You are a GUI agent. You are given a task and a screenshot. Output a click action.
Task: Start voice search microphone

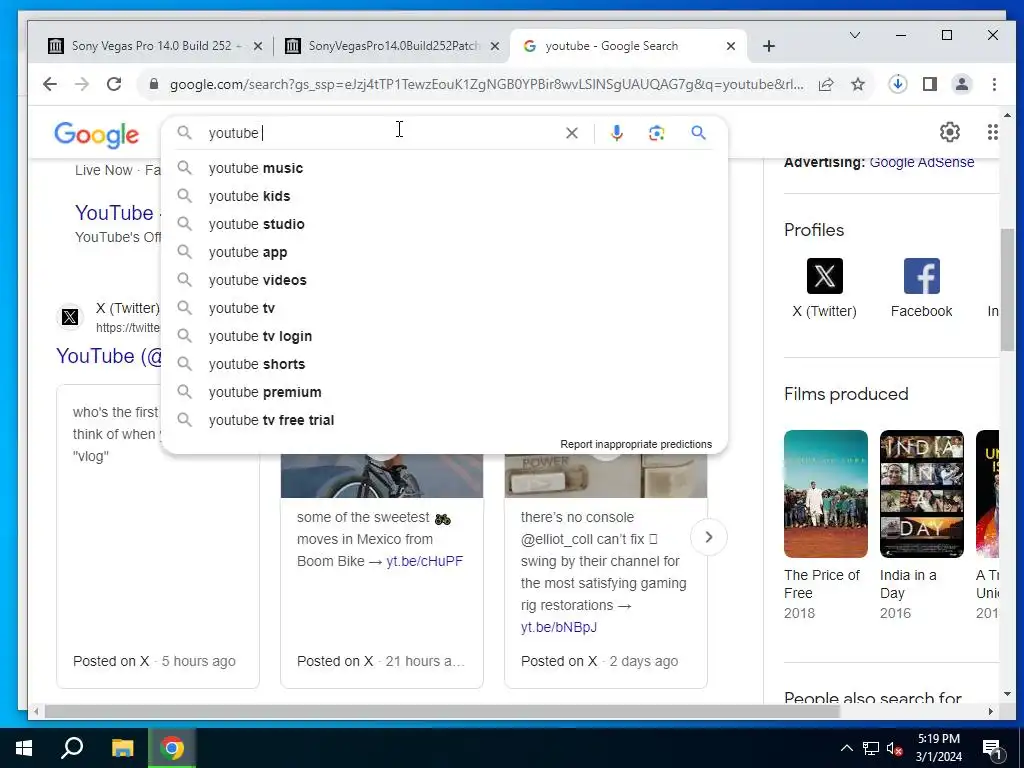click(616, 133)
